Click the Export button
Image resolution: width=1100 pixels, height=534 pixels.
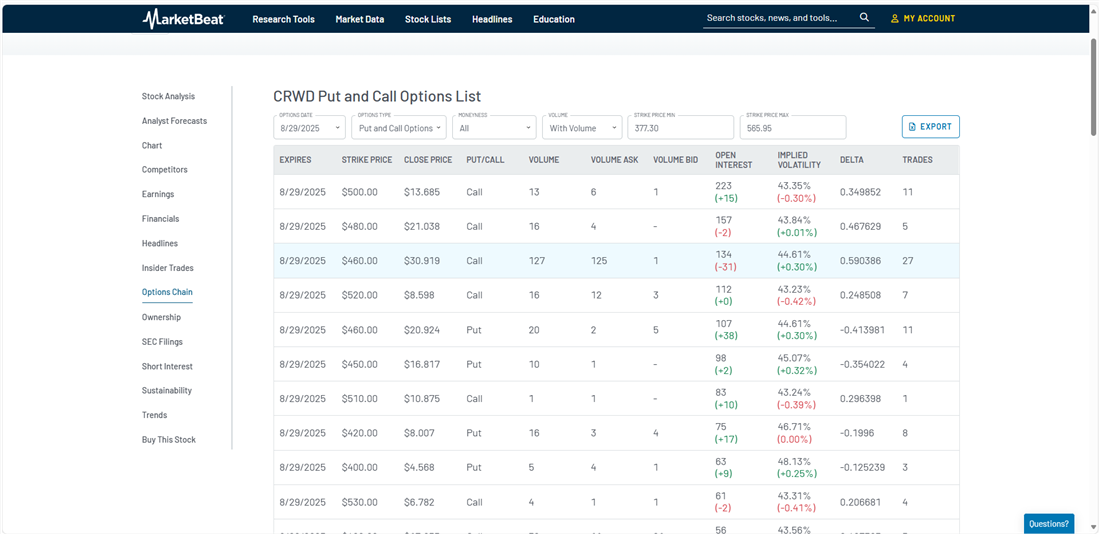point(930,127)
